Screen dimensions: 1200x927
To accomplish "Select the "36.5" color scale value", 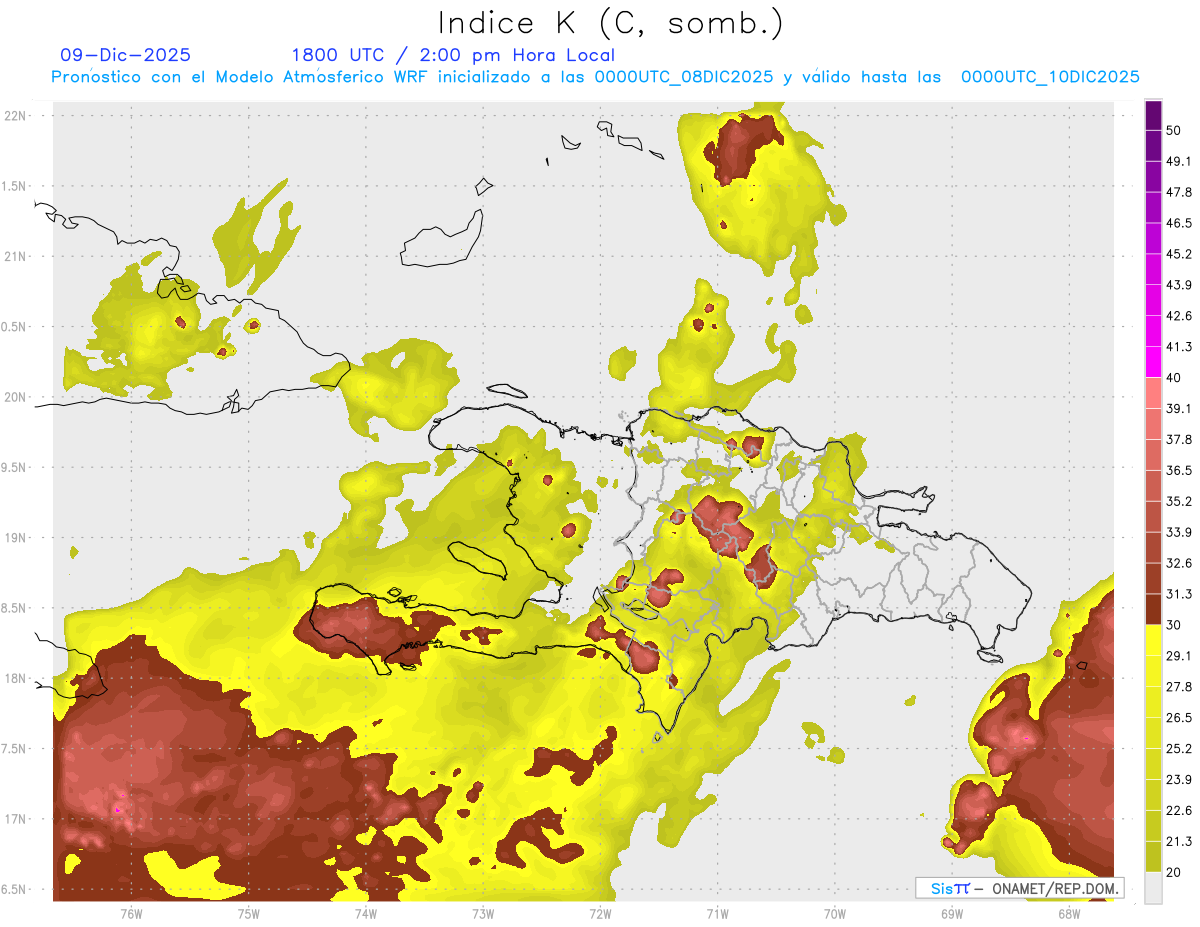I will (x=1179, y=470).
